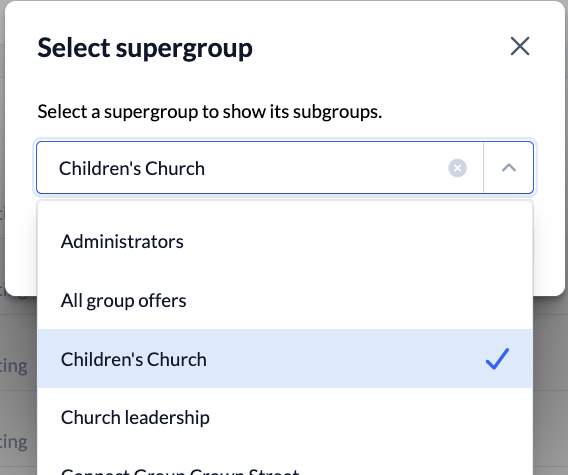Click the lowest dimmed background row at left edge

click(x=13, y=442)
